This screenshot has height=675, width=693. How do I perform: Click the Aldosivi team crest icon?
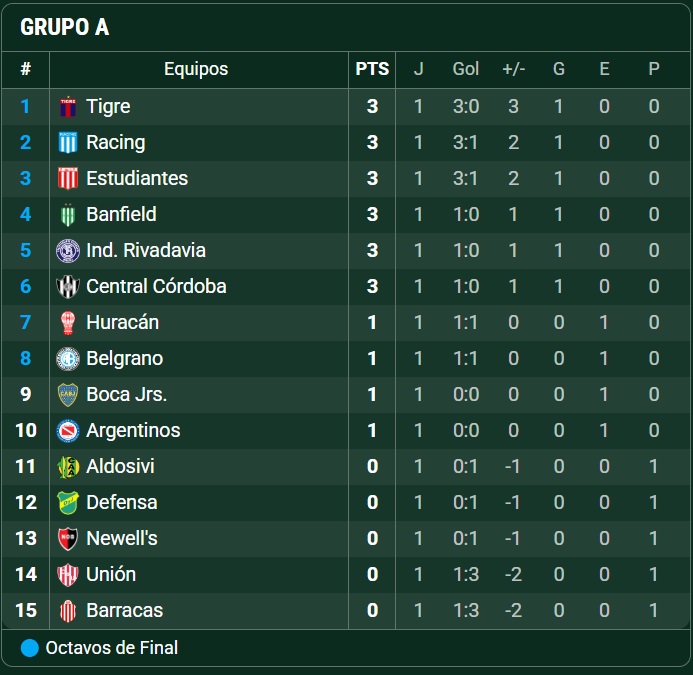point(68,467)
